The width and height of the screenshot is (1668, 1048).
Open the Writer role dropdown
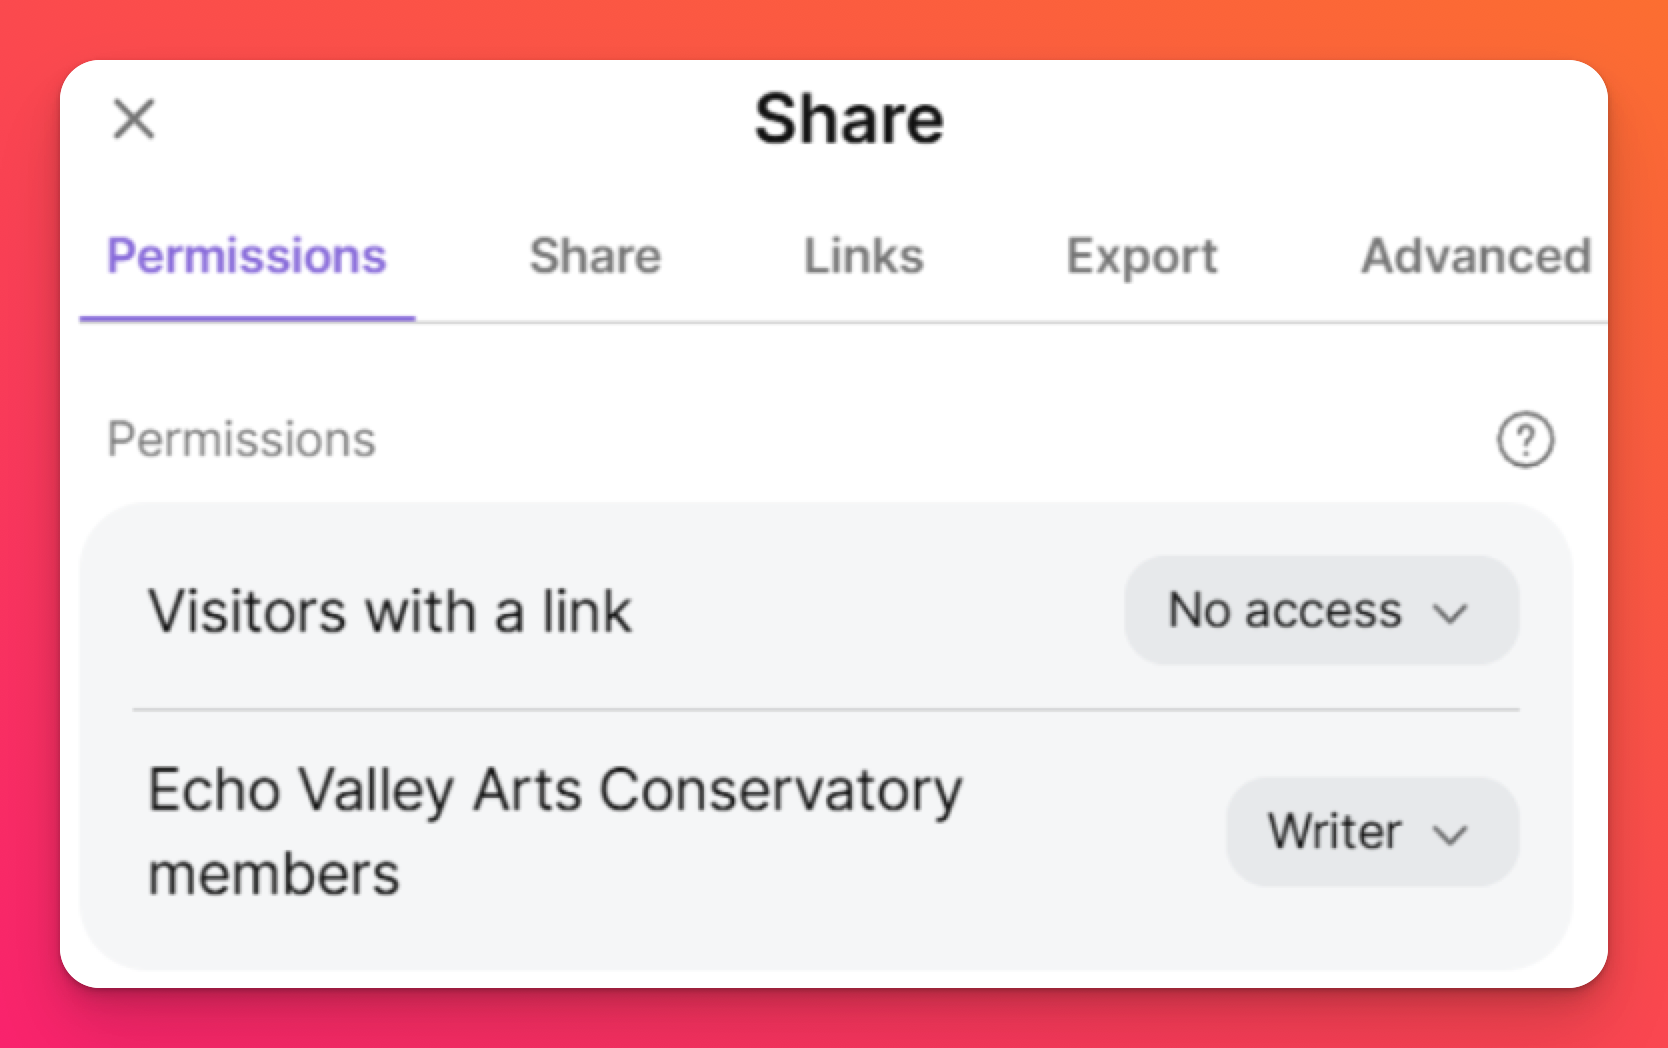(1372, 832)
